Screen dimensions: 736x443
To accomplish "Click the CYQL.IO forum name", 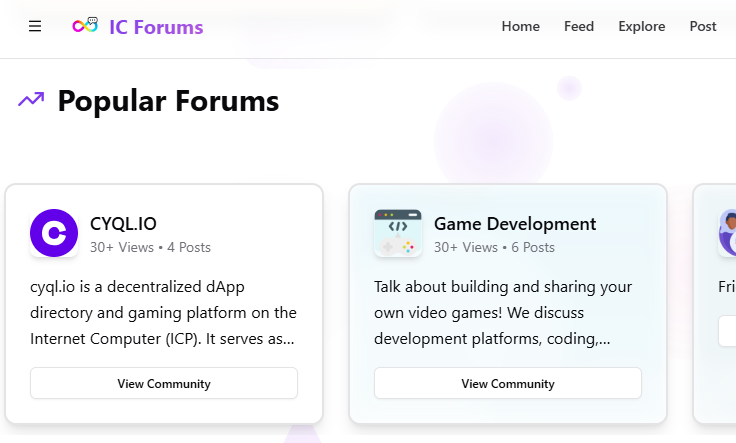I will click(x=123, y=224).
